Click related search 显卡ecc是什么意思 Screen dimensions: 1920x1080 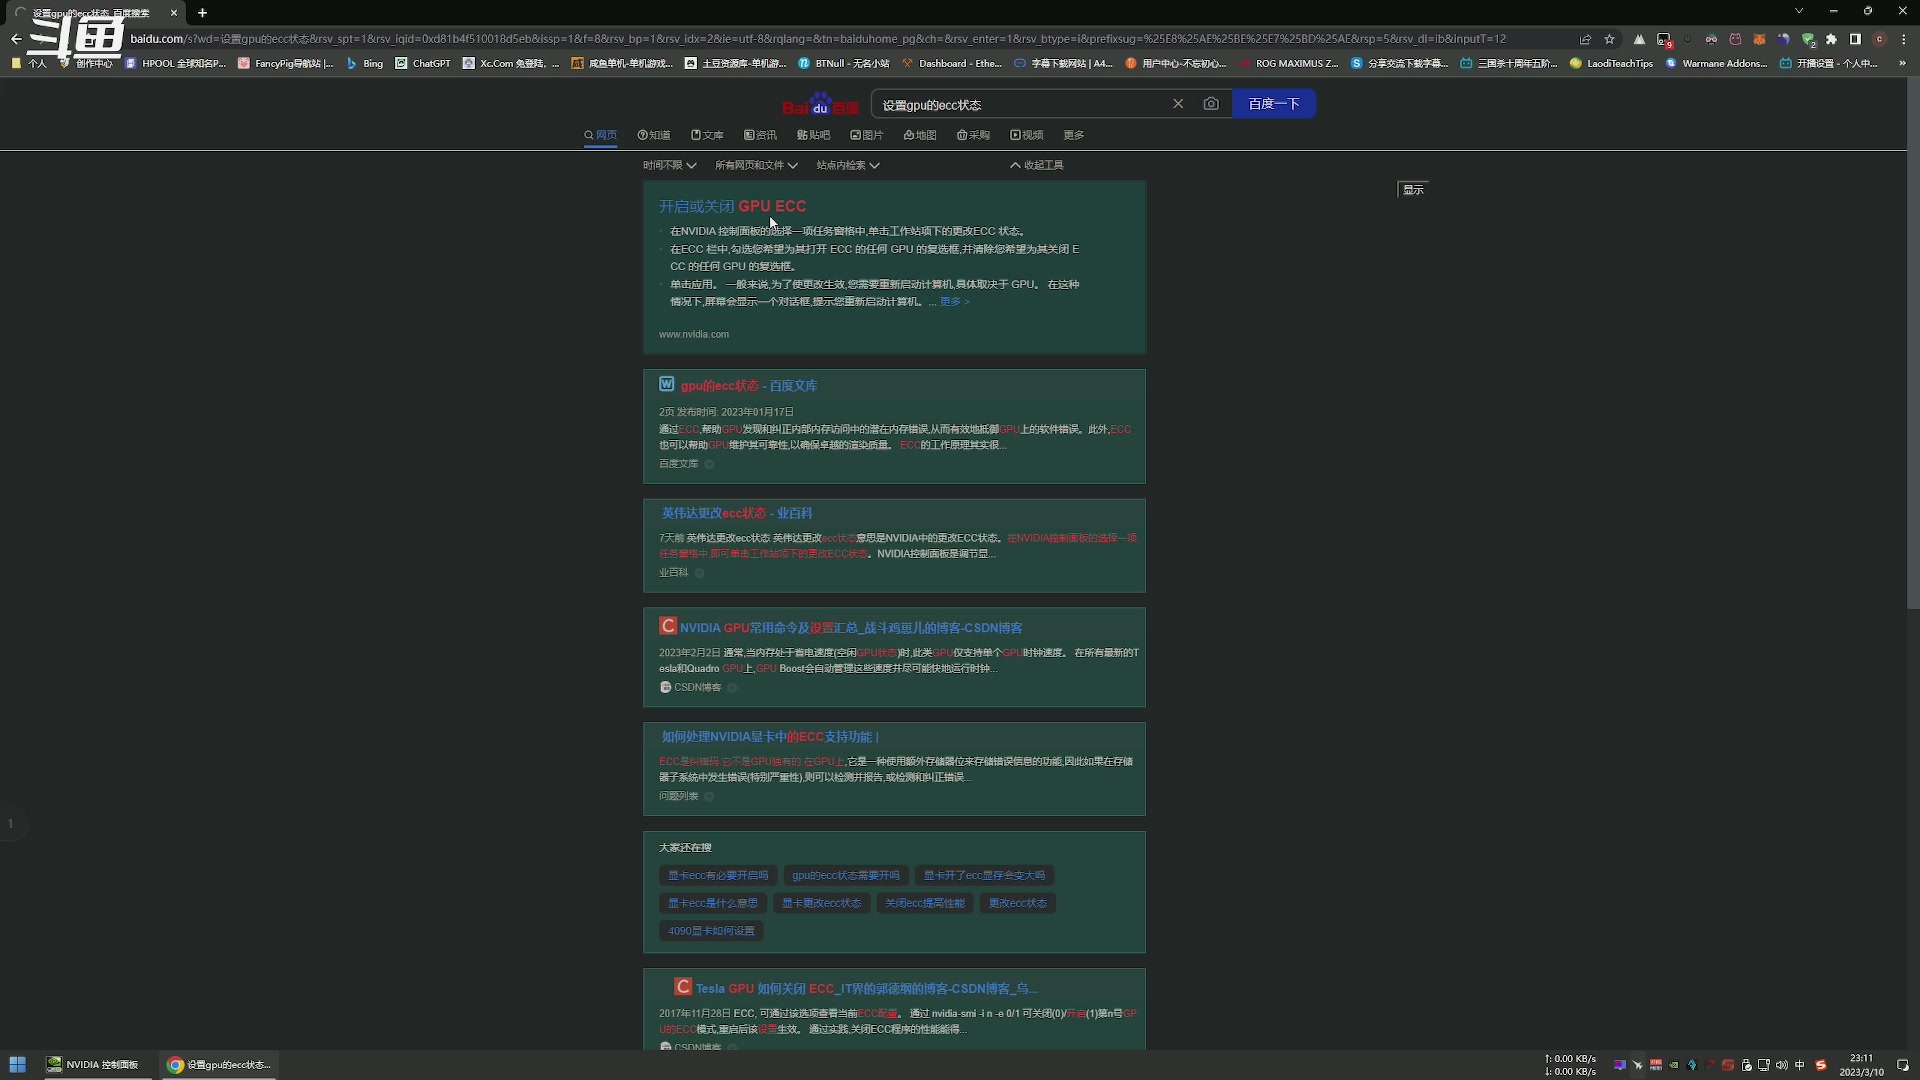tap(713, 903)
